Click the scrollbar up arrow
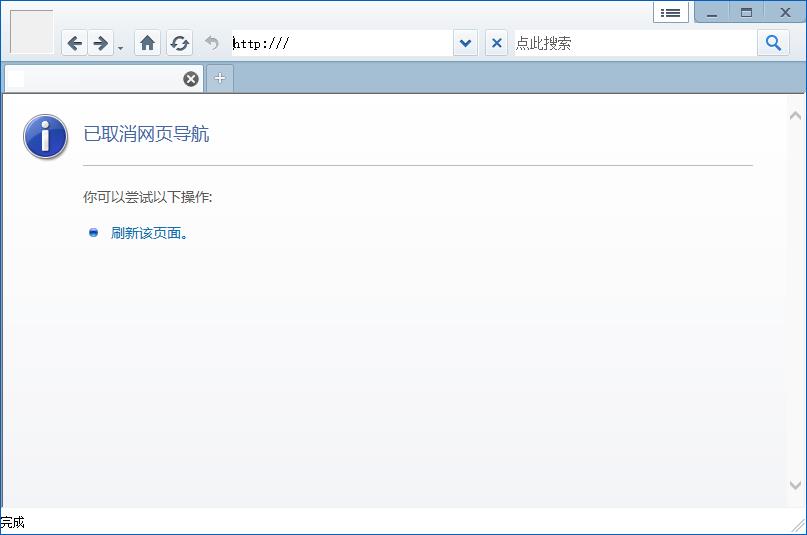The image size is (807, 535). point(796,116)
